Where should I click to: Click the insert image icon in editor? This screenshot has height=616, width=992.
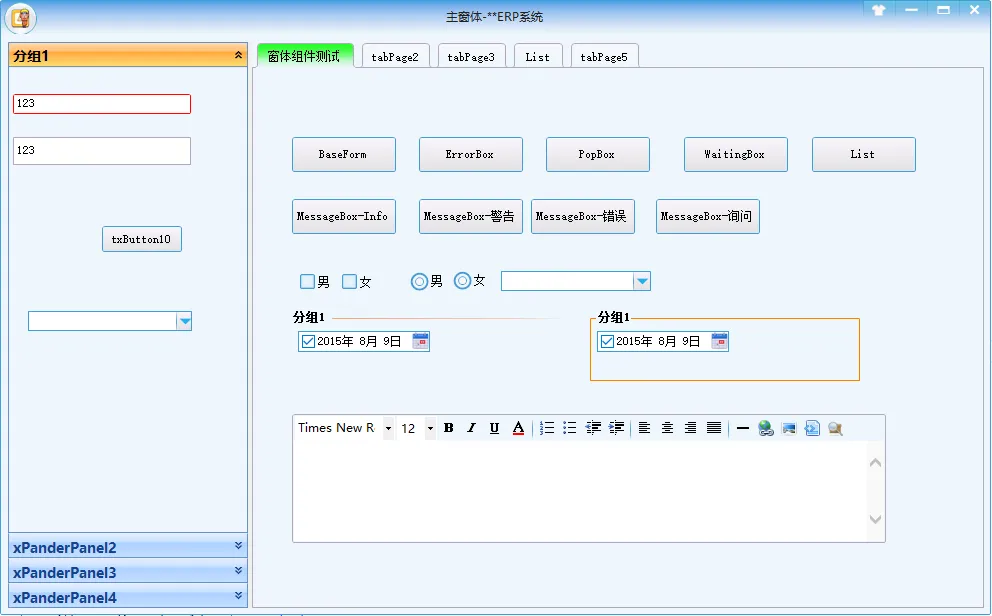point(789,428)
